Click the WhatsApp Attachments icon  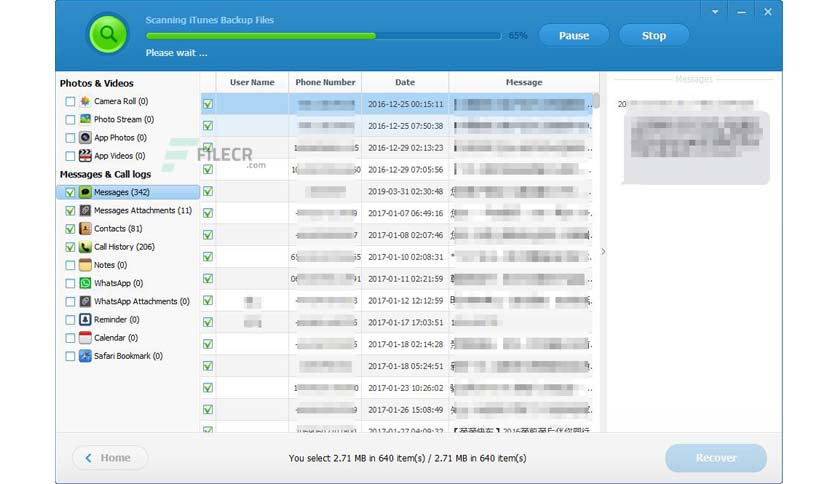point(85,301)
